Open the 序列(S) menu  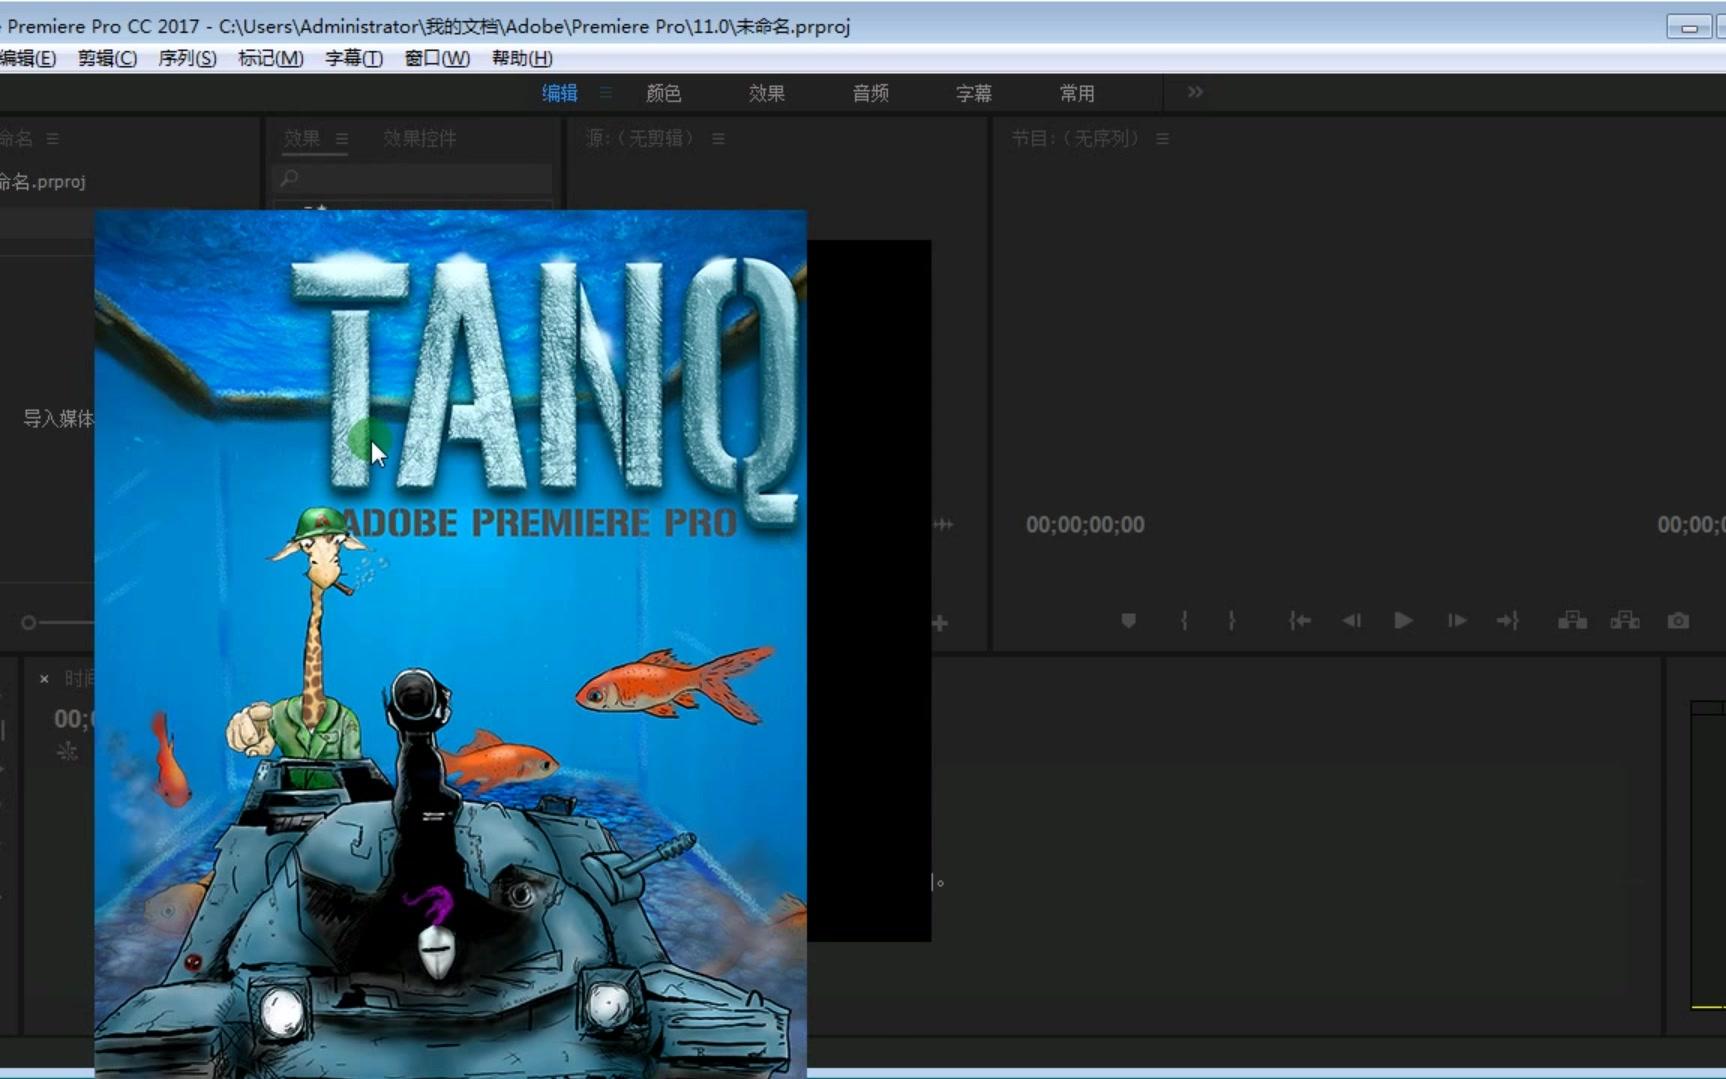(x=187, y=58)
